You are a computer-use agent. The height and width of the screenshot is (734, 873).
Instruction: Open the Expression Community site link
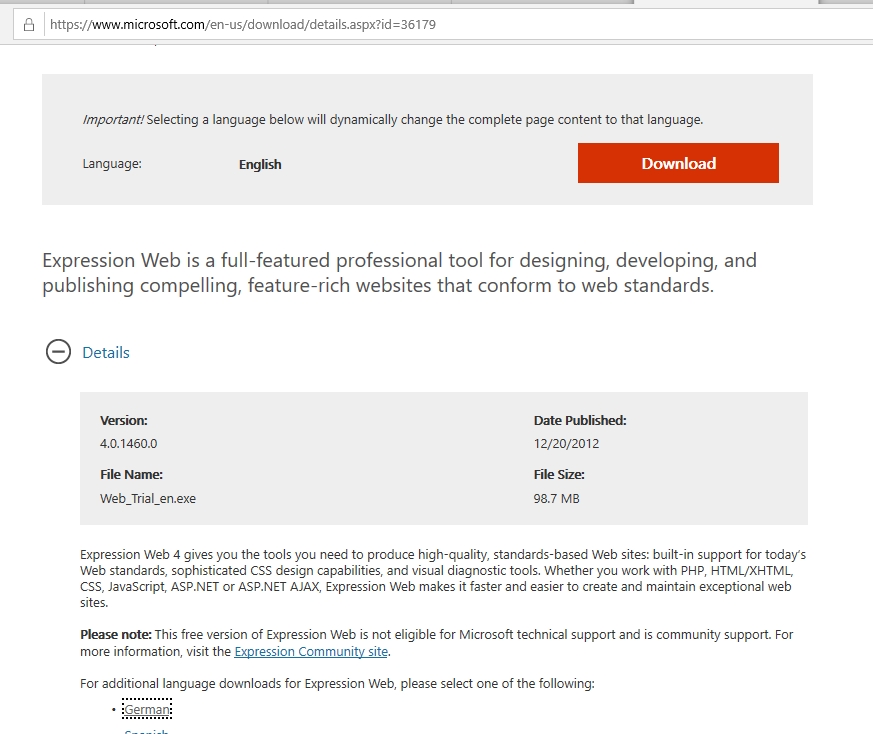(x=311, y=652)
